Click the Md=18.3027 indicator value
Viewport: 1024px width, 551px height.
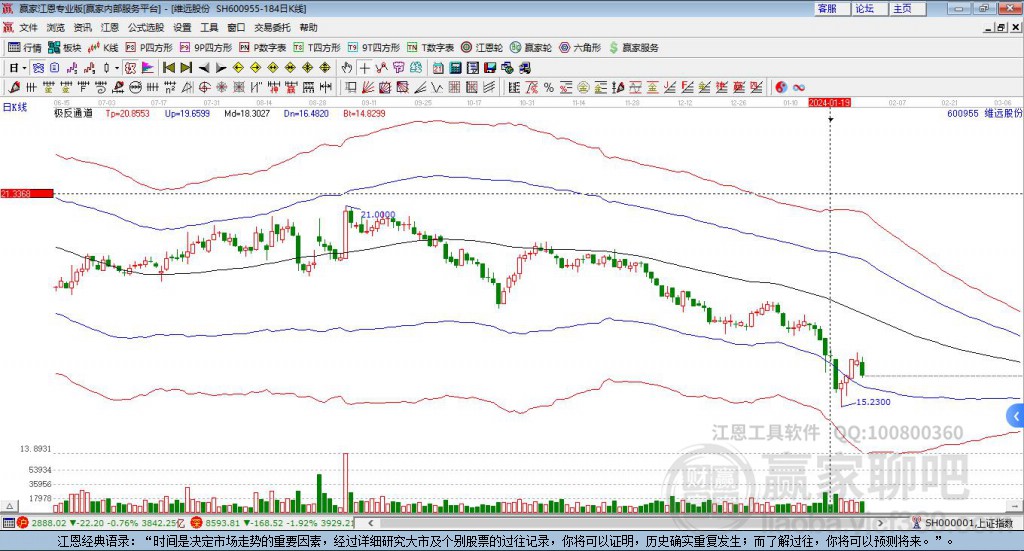[247, 114]
